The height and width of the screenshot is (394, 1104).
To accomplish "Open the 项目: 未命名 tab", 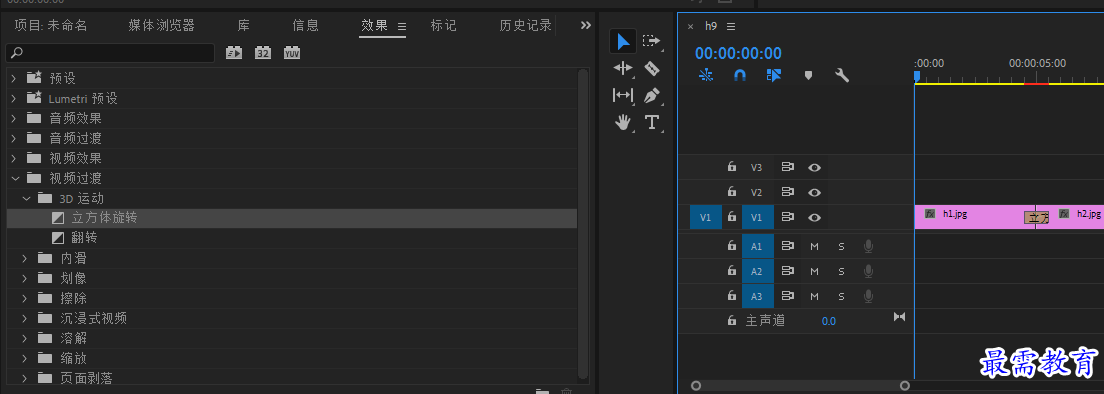I will pos(51,25).
